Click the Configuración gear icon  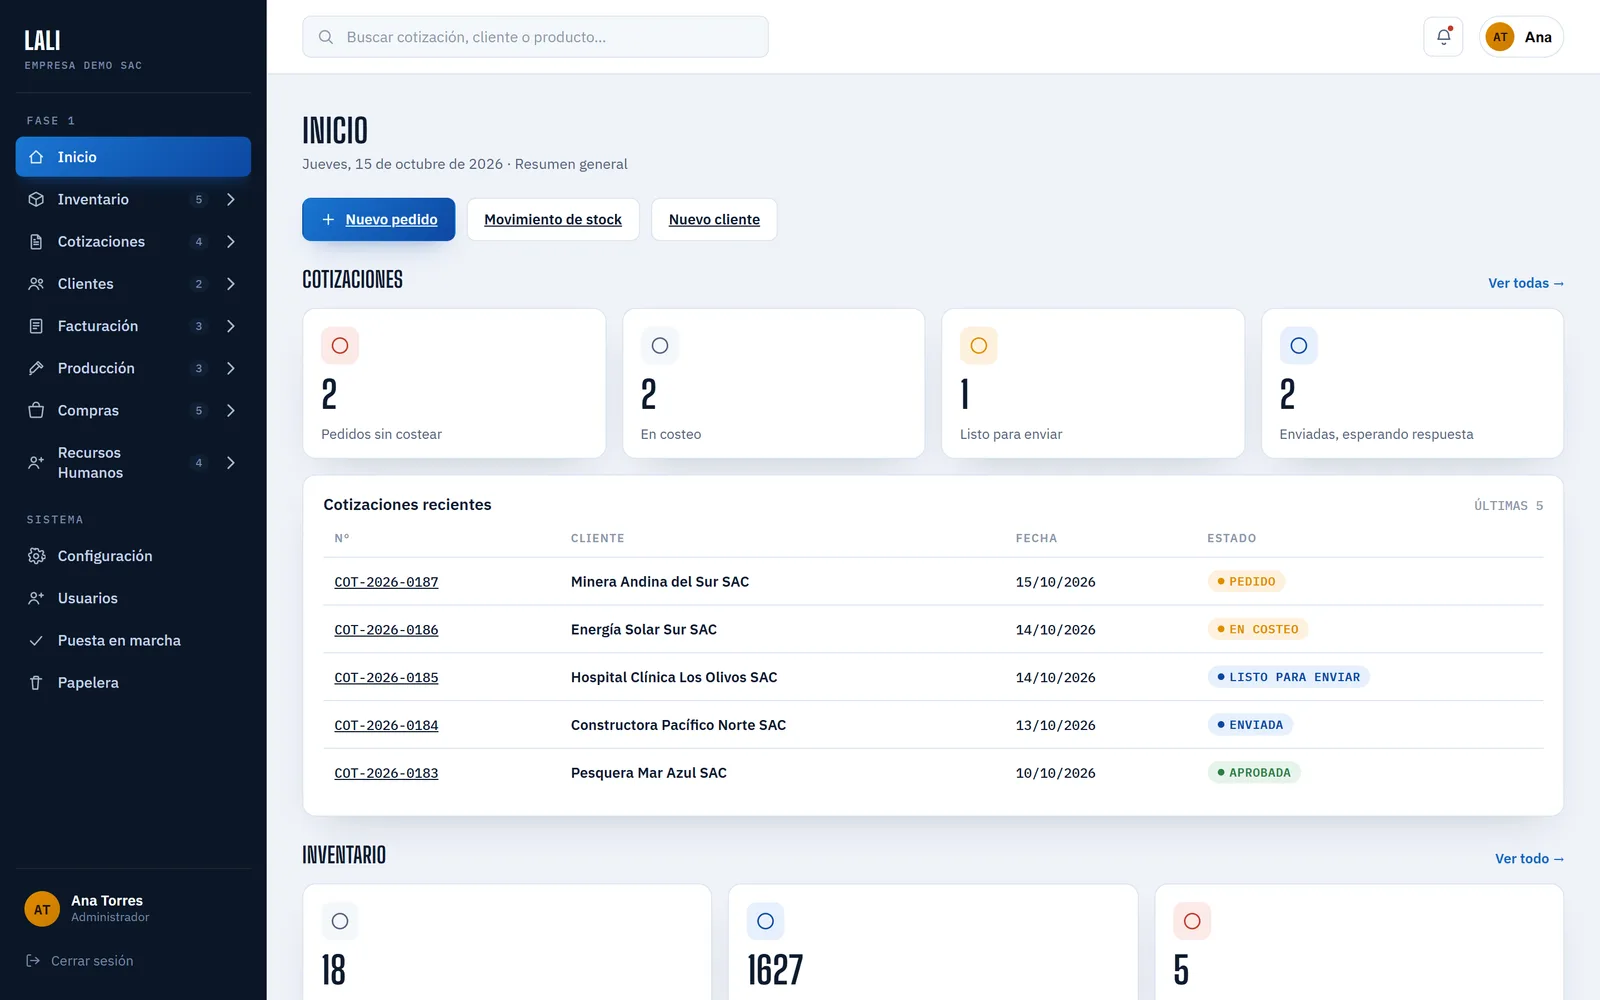point(36,556)
